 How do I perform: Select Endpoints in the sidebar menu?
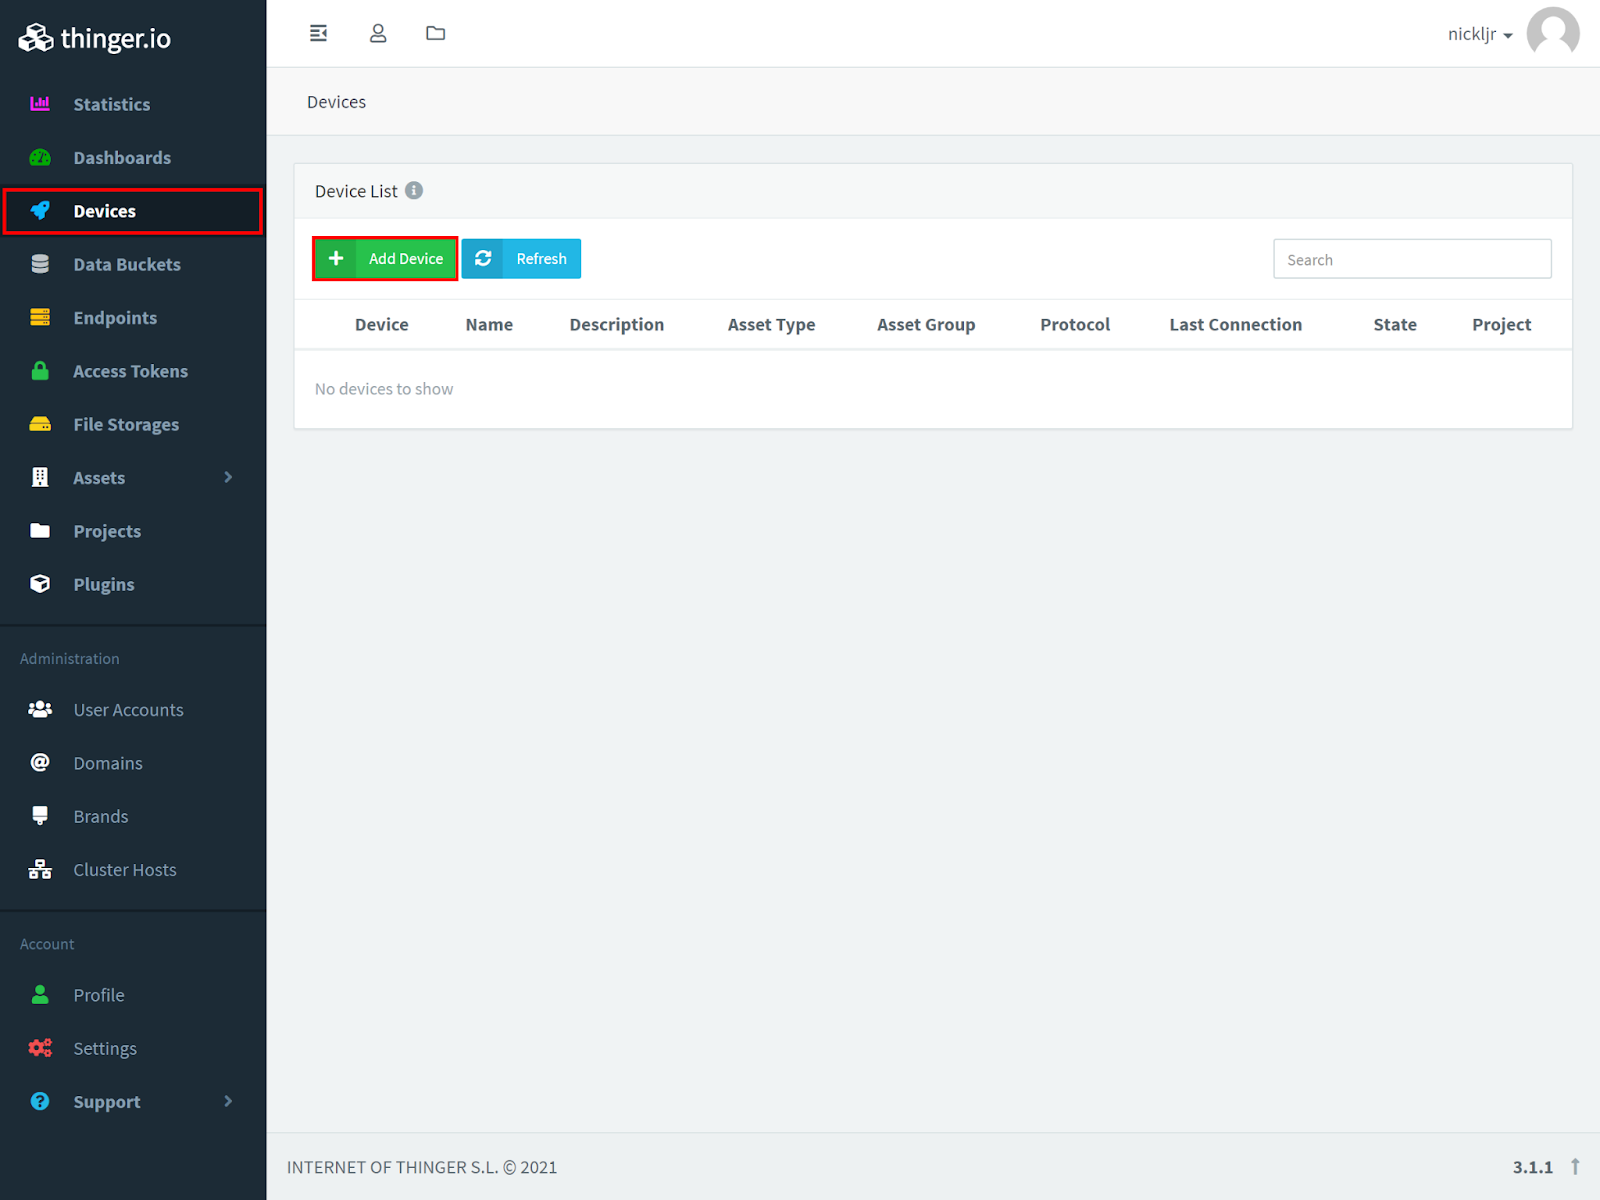115,317
